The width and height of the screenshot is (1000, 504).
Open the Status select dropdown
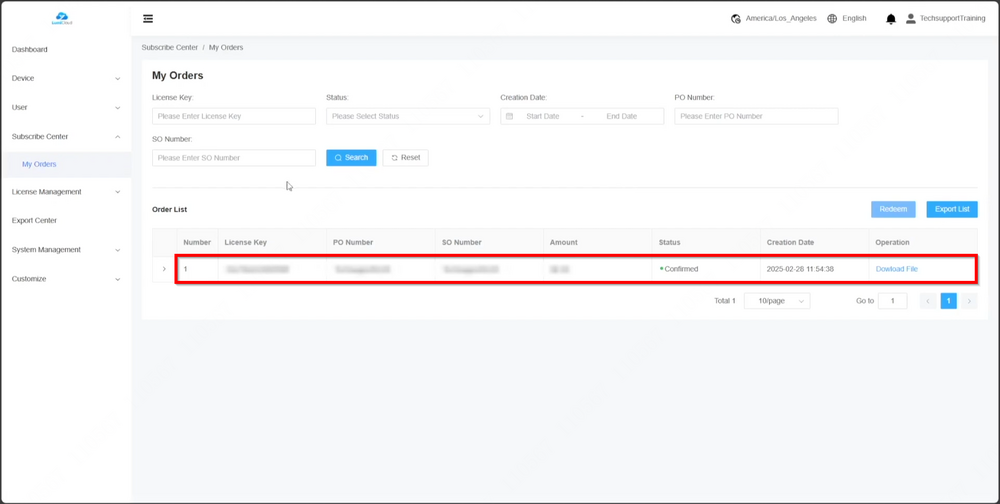408,116
